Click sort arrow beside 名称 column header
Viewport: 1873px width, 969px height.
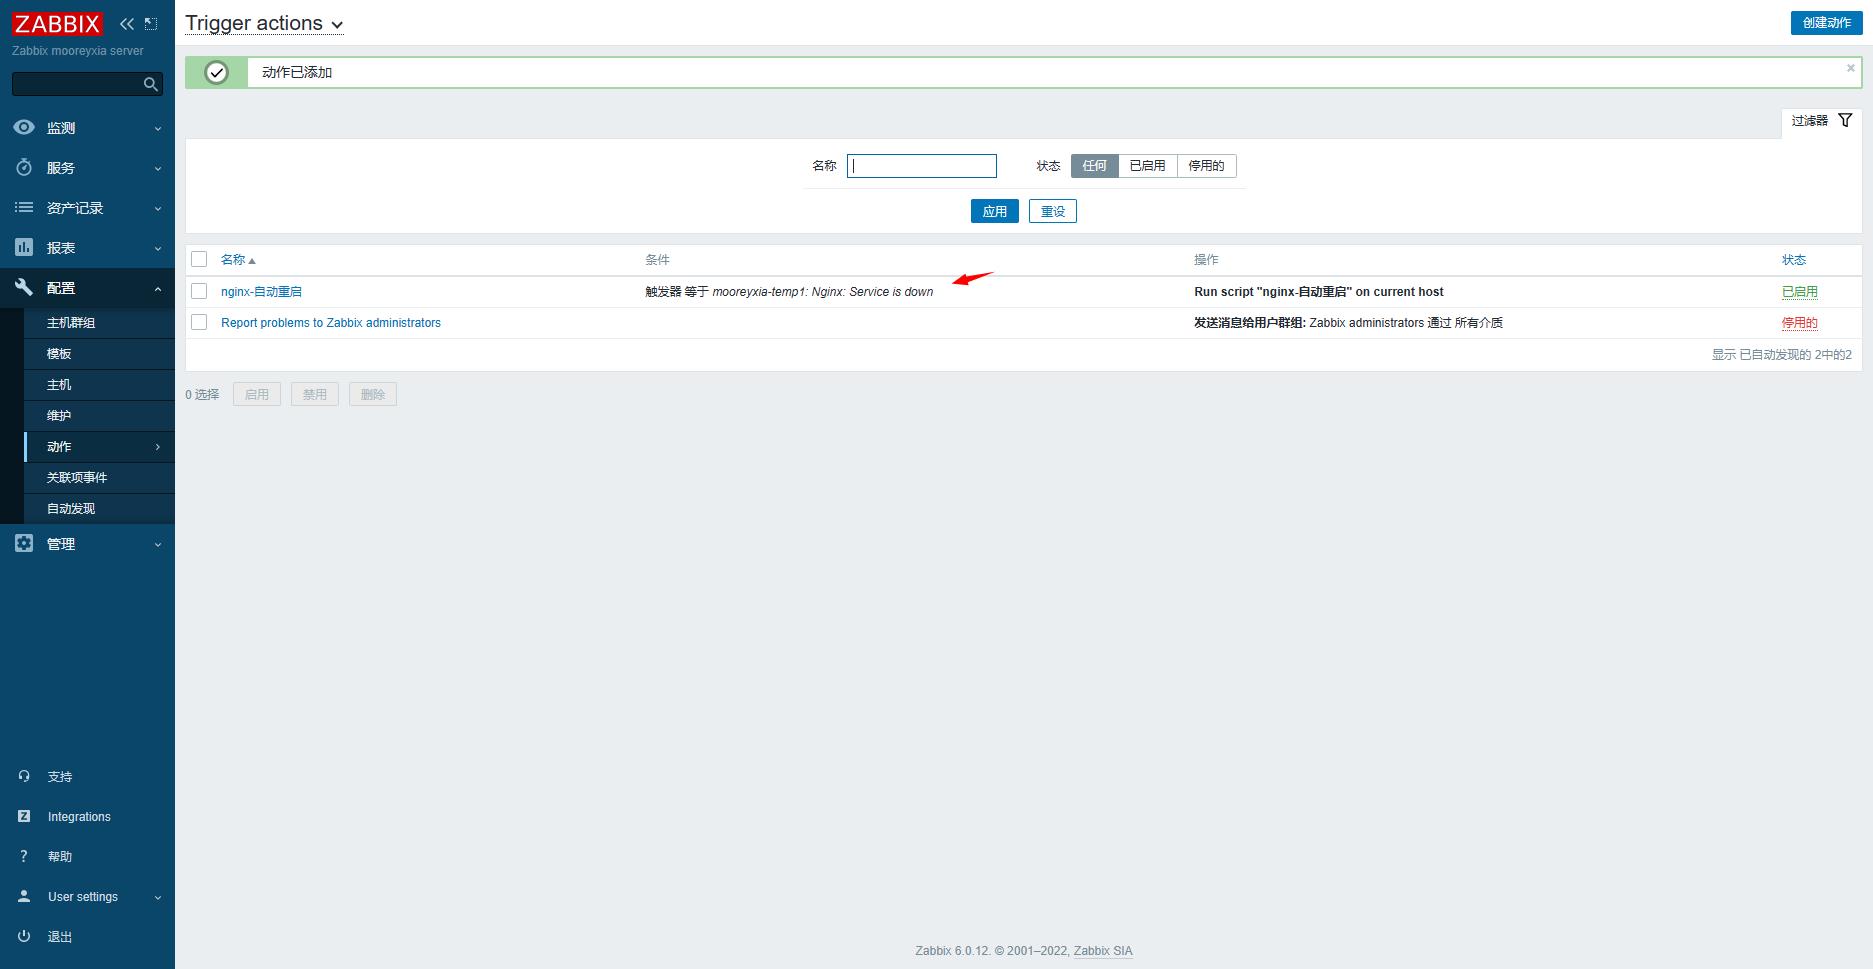click(x=252, y=260)
